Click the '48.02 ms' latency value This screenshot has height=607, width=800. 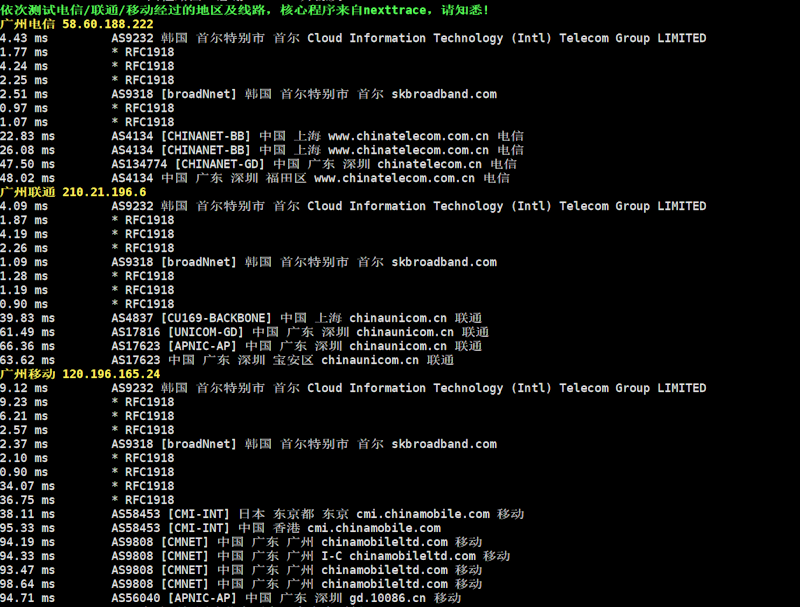[28, 178]
